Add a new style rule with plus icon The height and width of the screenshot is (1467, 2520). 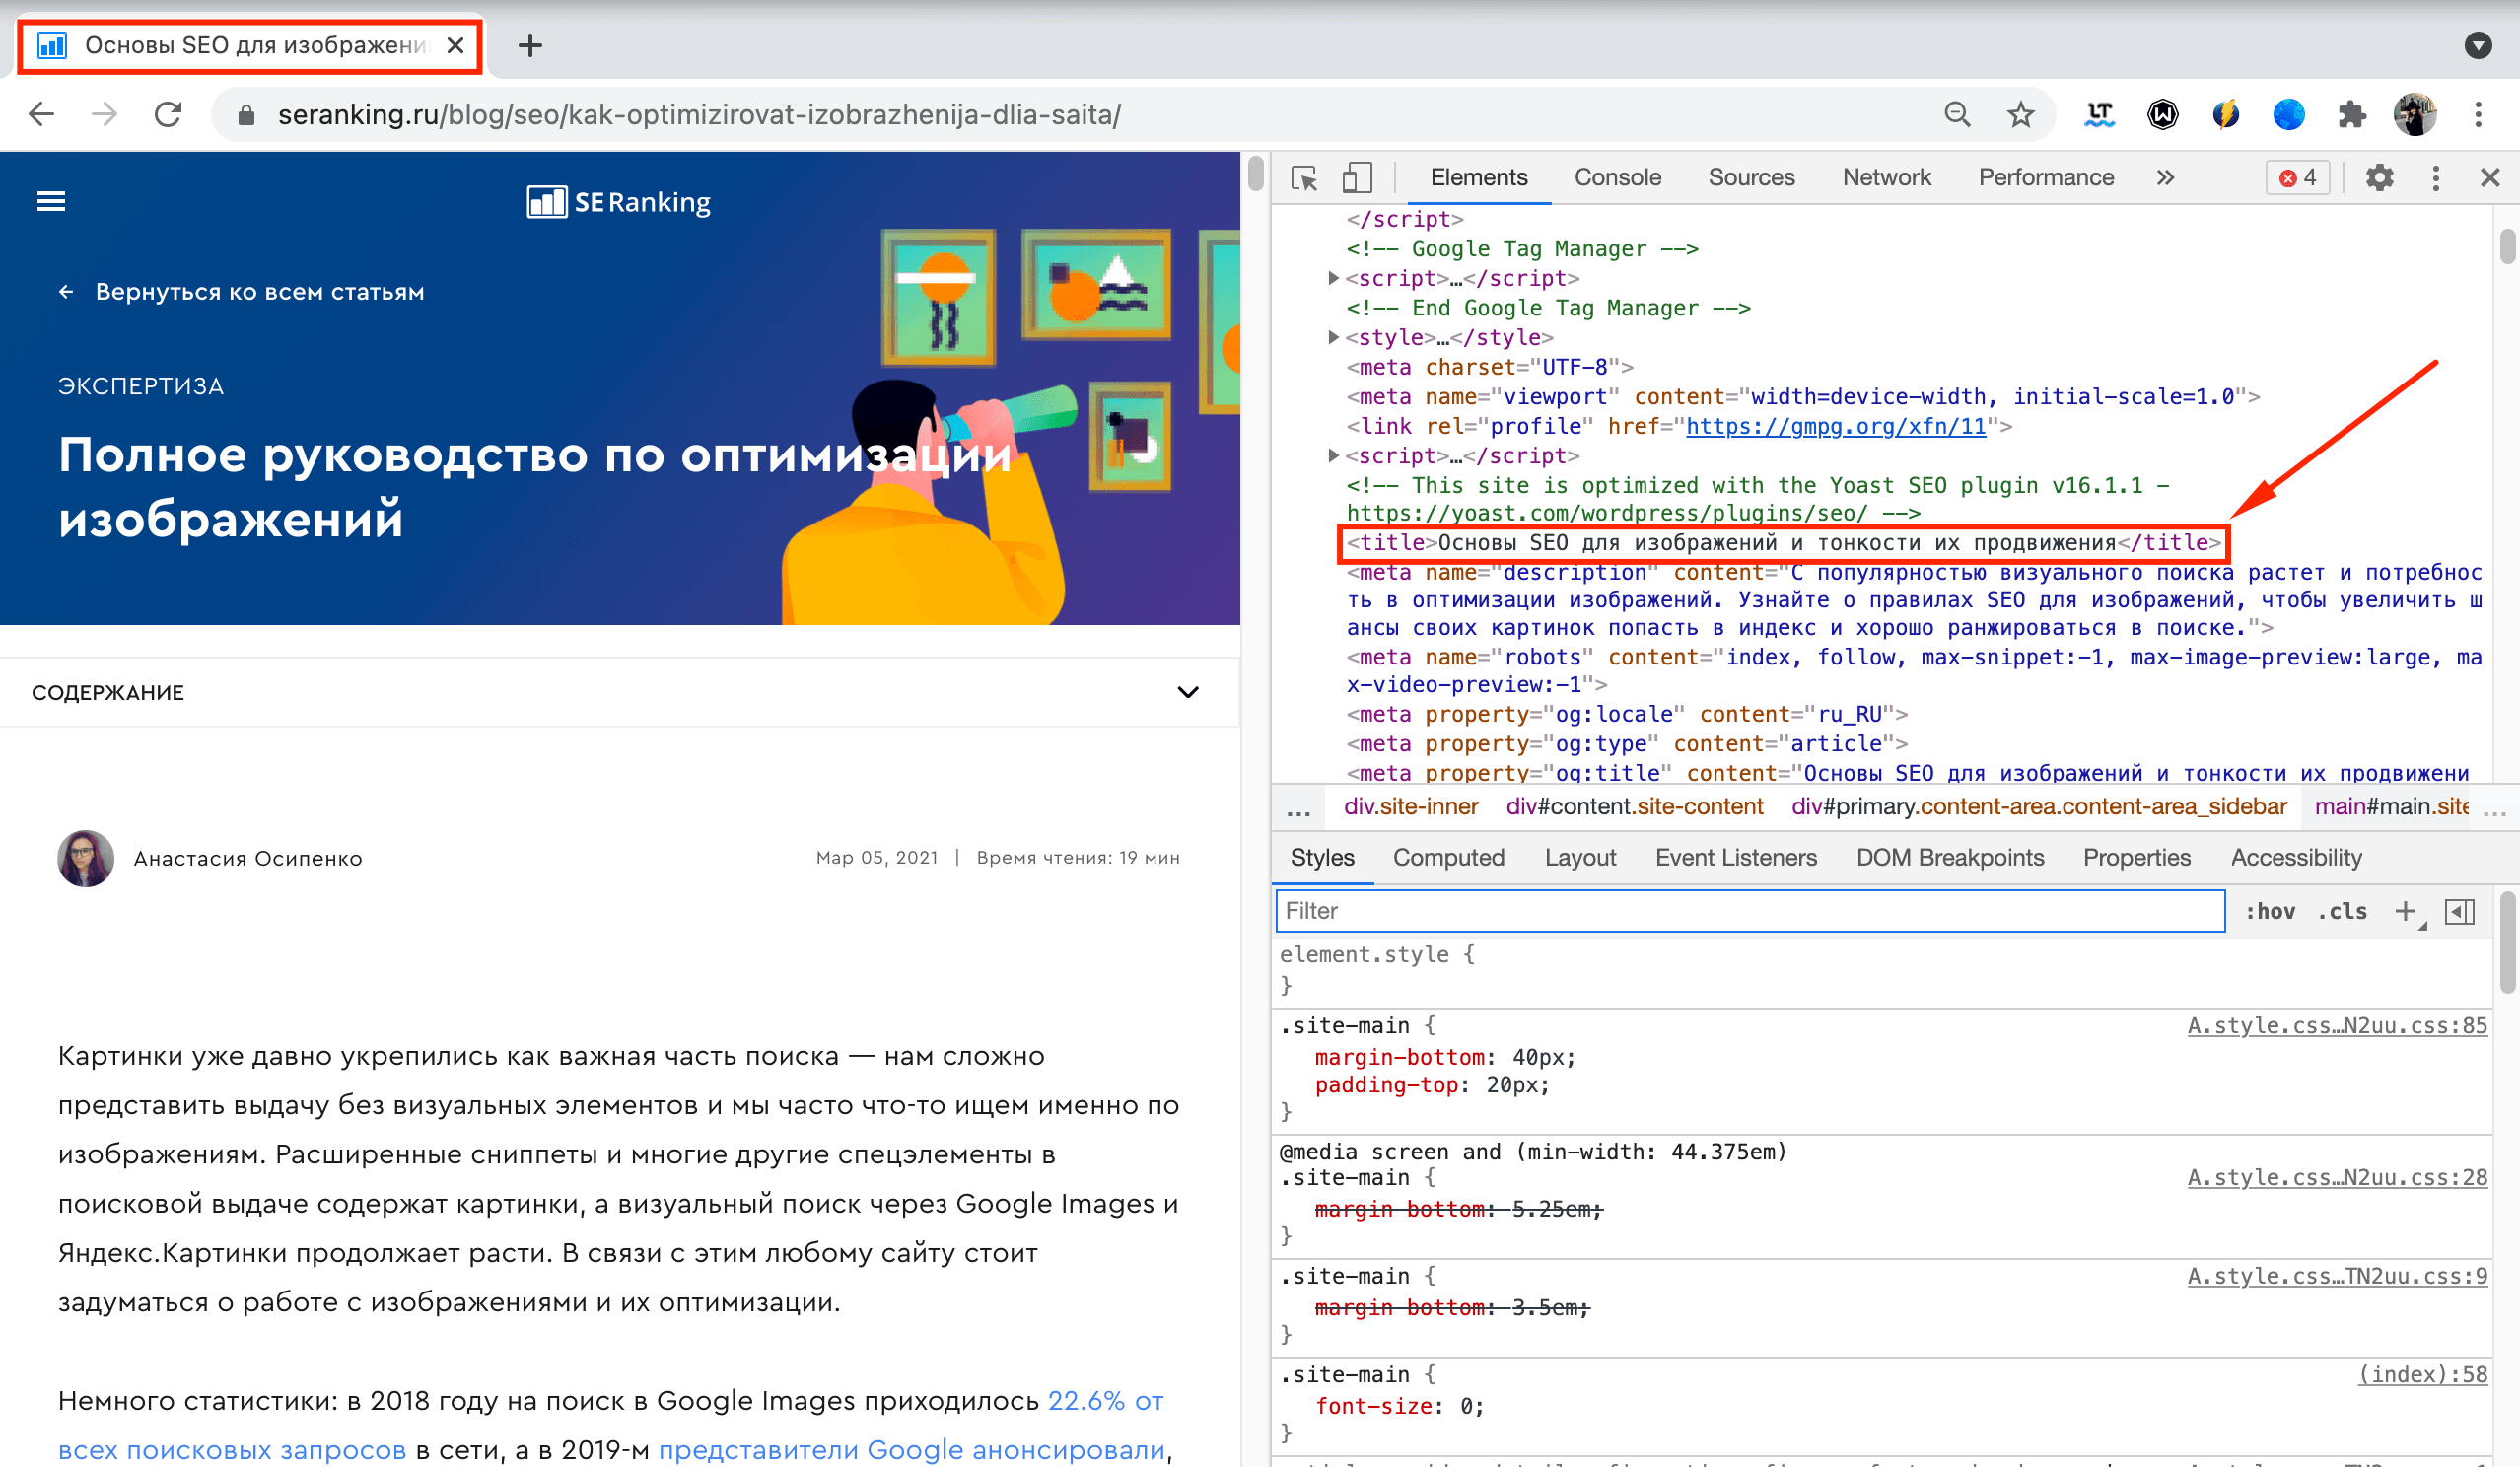(x=2406, y=911)
